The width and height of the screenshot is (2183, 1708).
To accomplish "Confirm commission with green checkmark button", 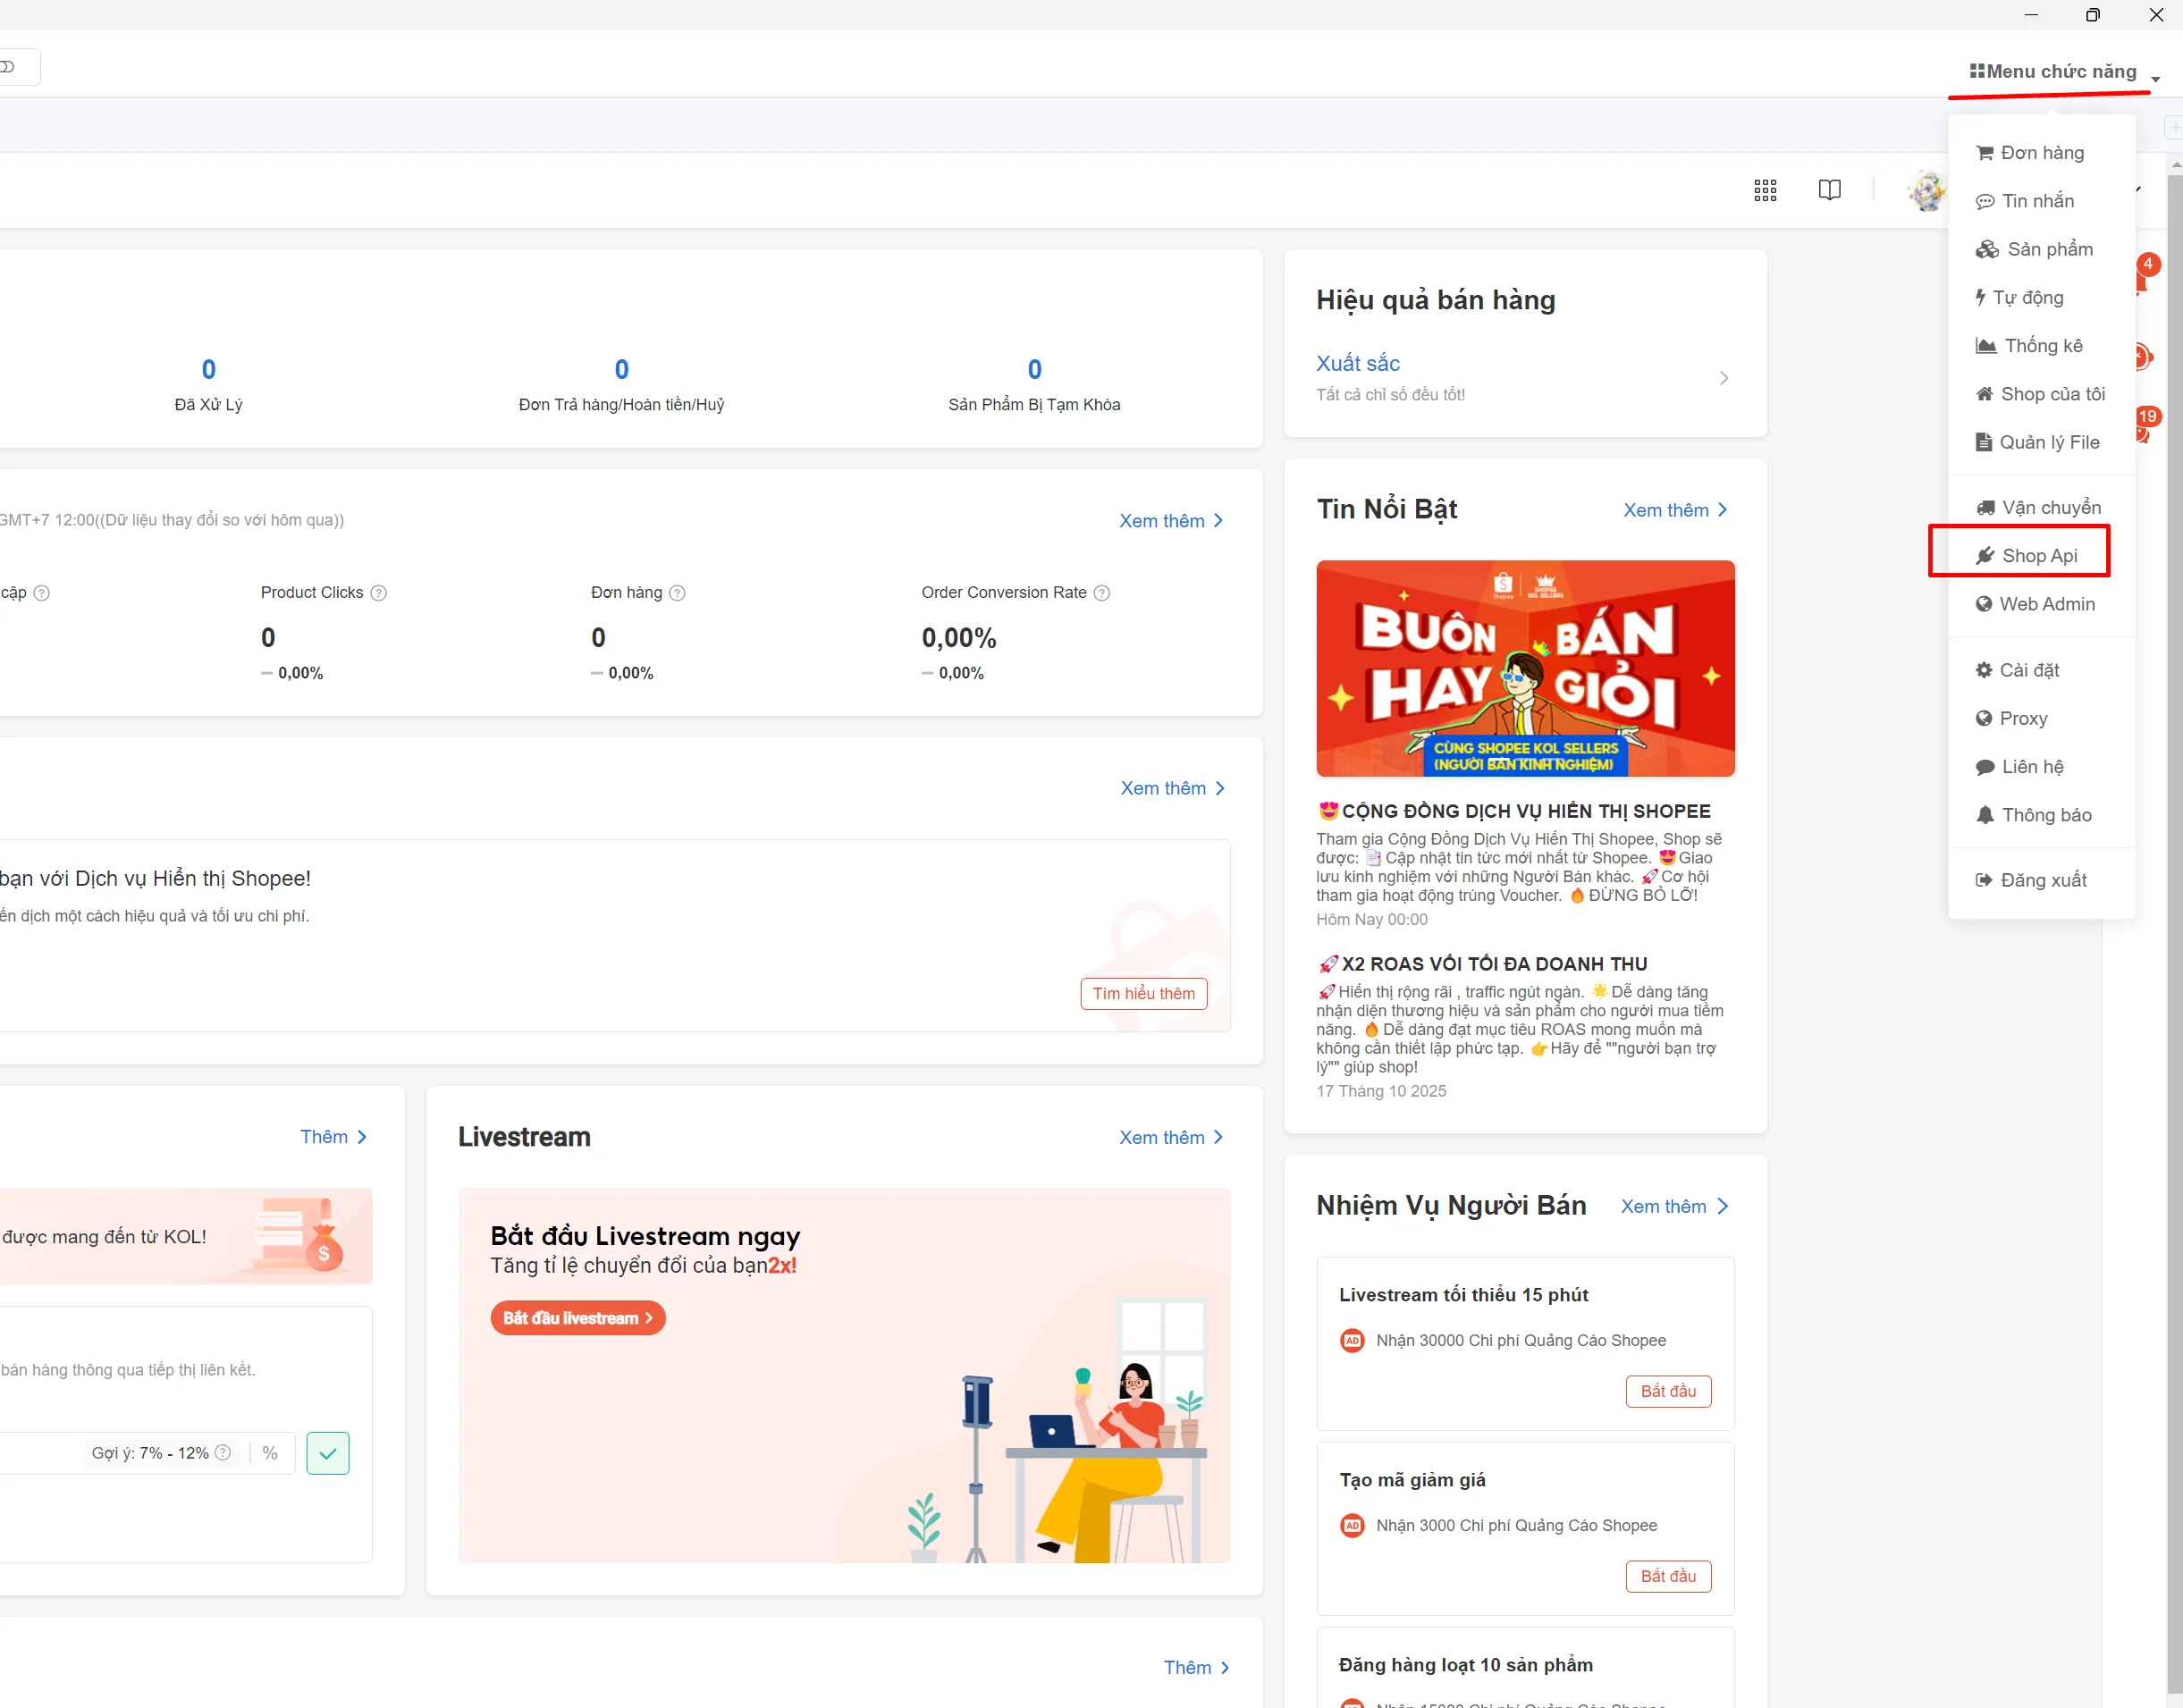I will 328,1453.
